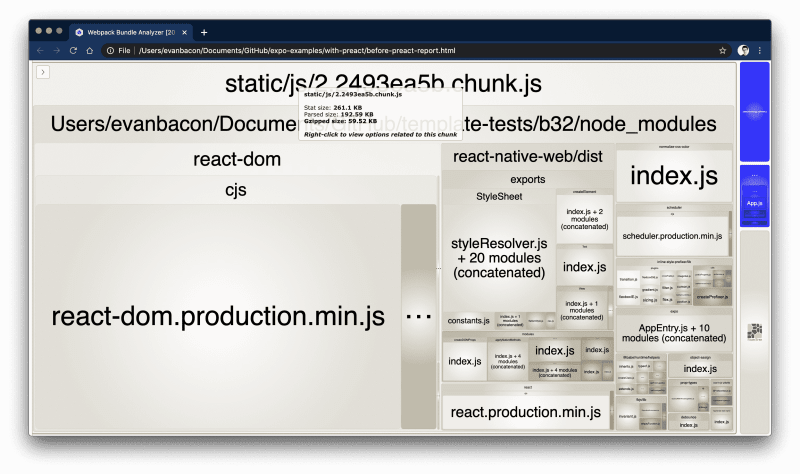800x474 pixels.
Task: Go back with browser back arrow
Action: (40, 51)
